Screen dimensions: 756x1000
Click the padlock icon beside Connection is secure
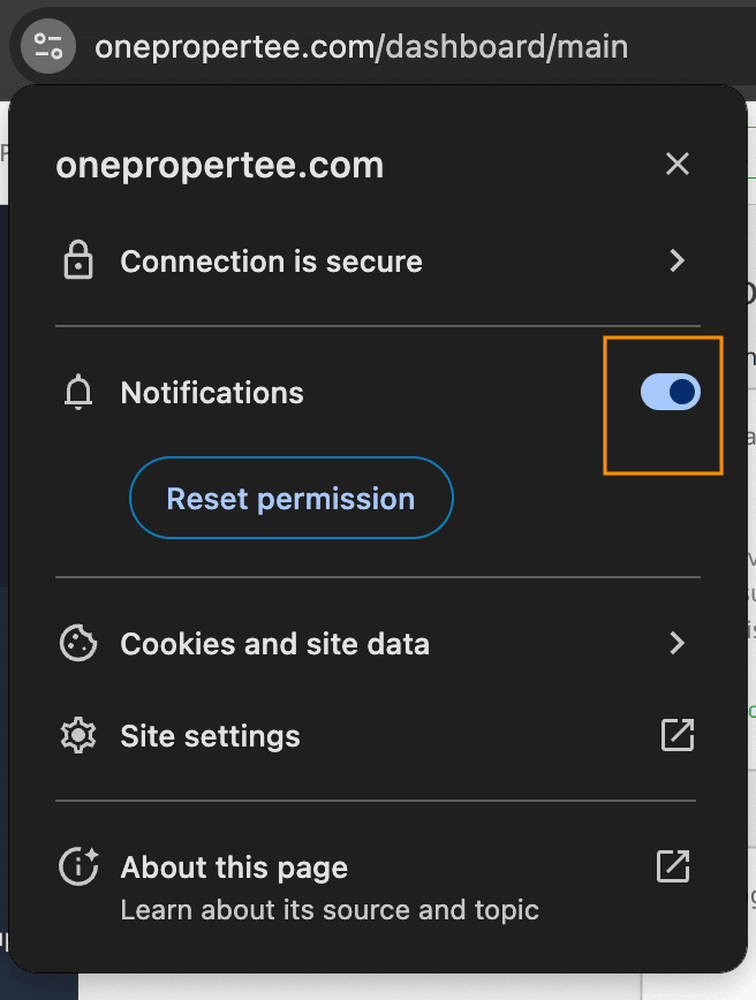click(x=78, y=260)
